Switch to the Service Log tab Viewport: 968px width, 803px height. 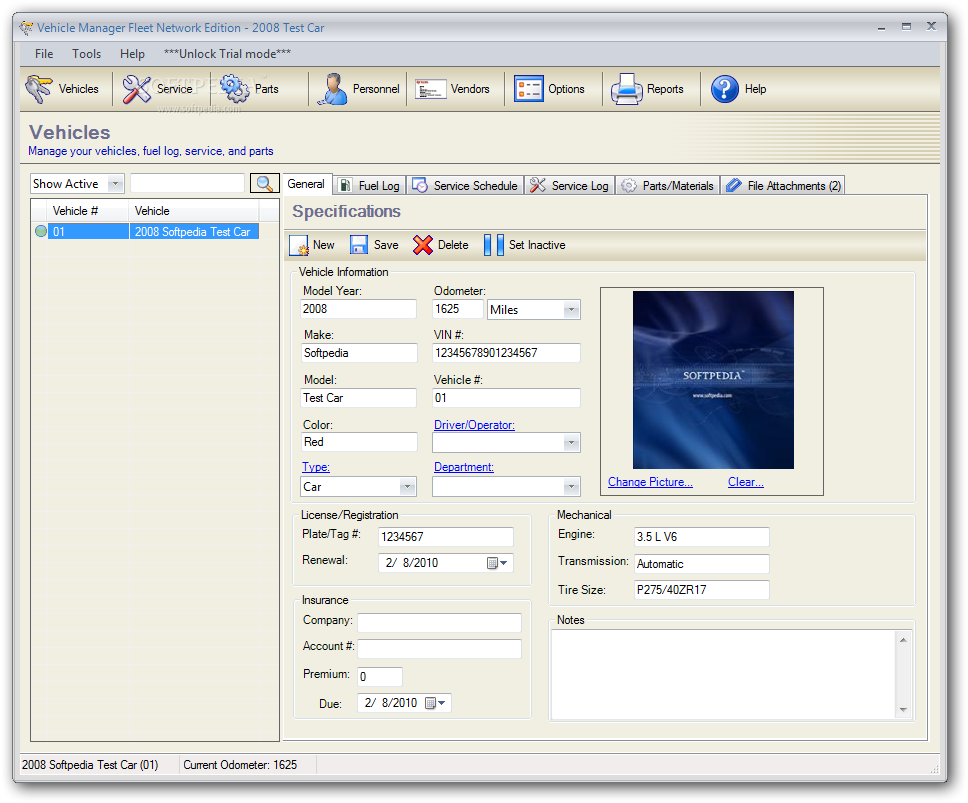[570, 186]
